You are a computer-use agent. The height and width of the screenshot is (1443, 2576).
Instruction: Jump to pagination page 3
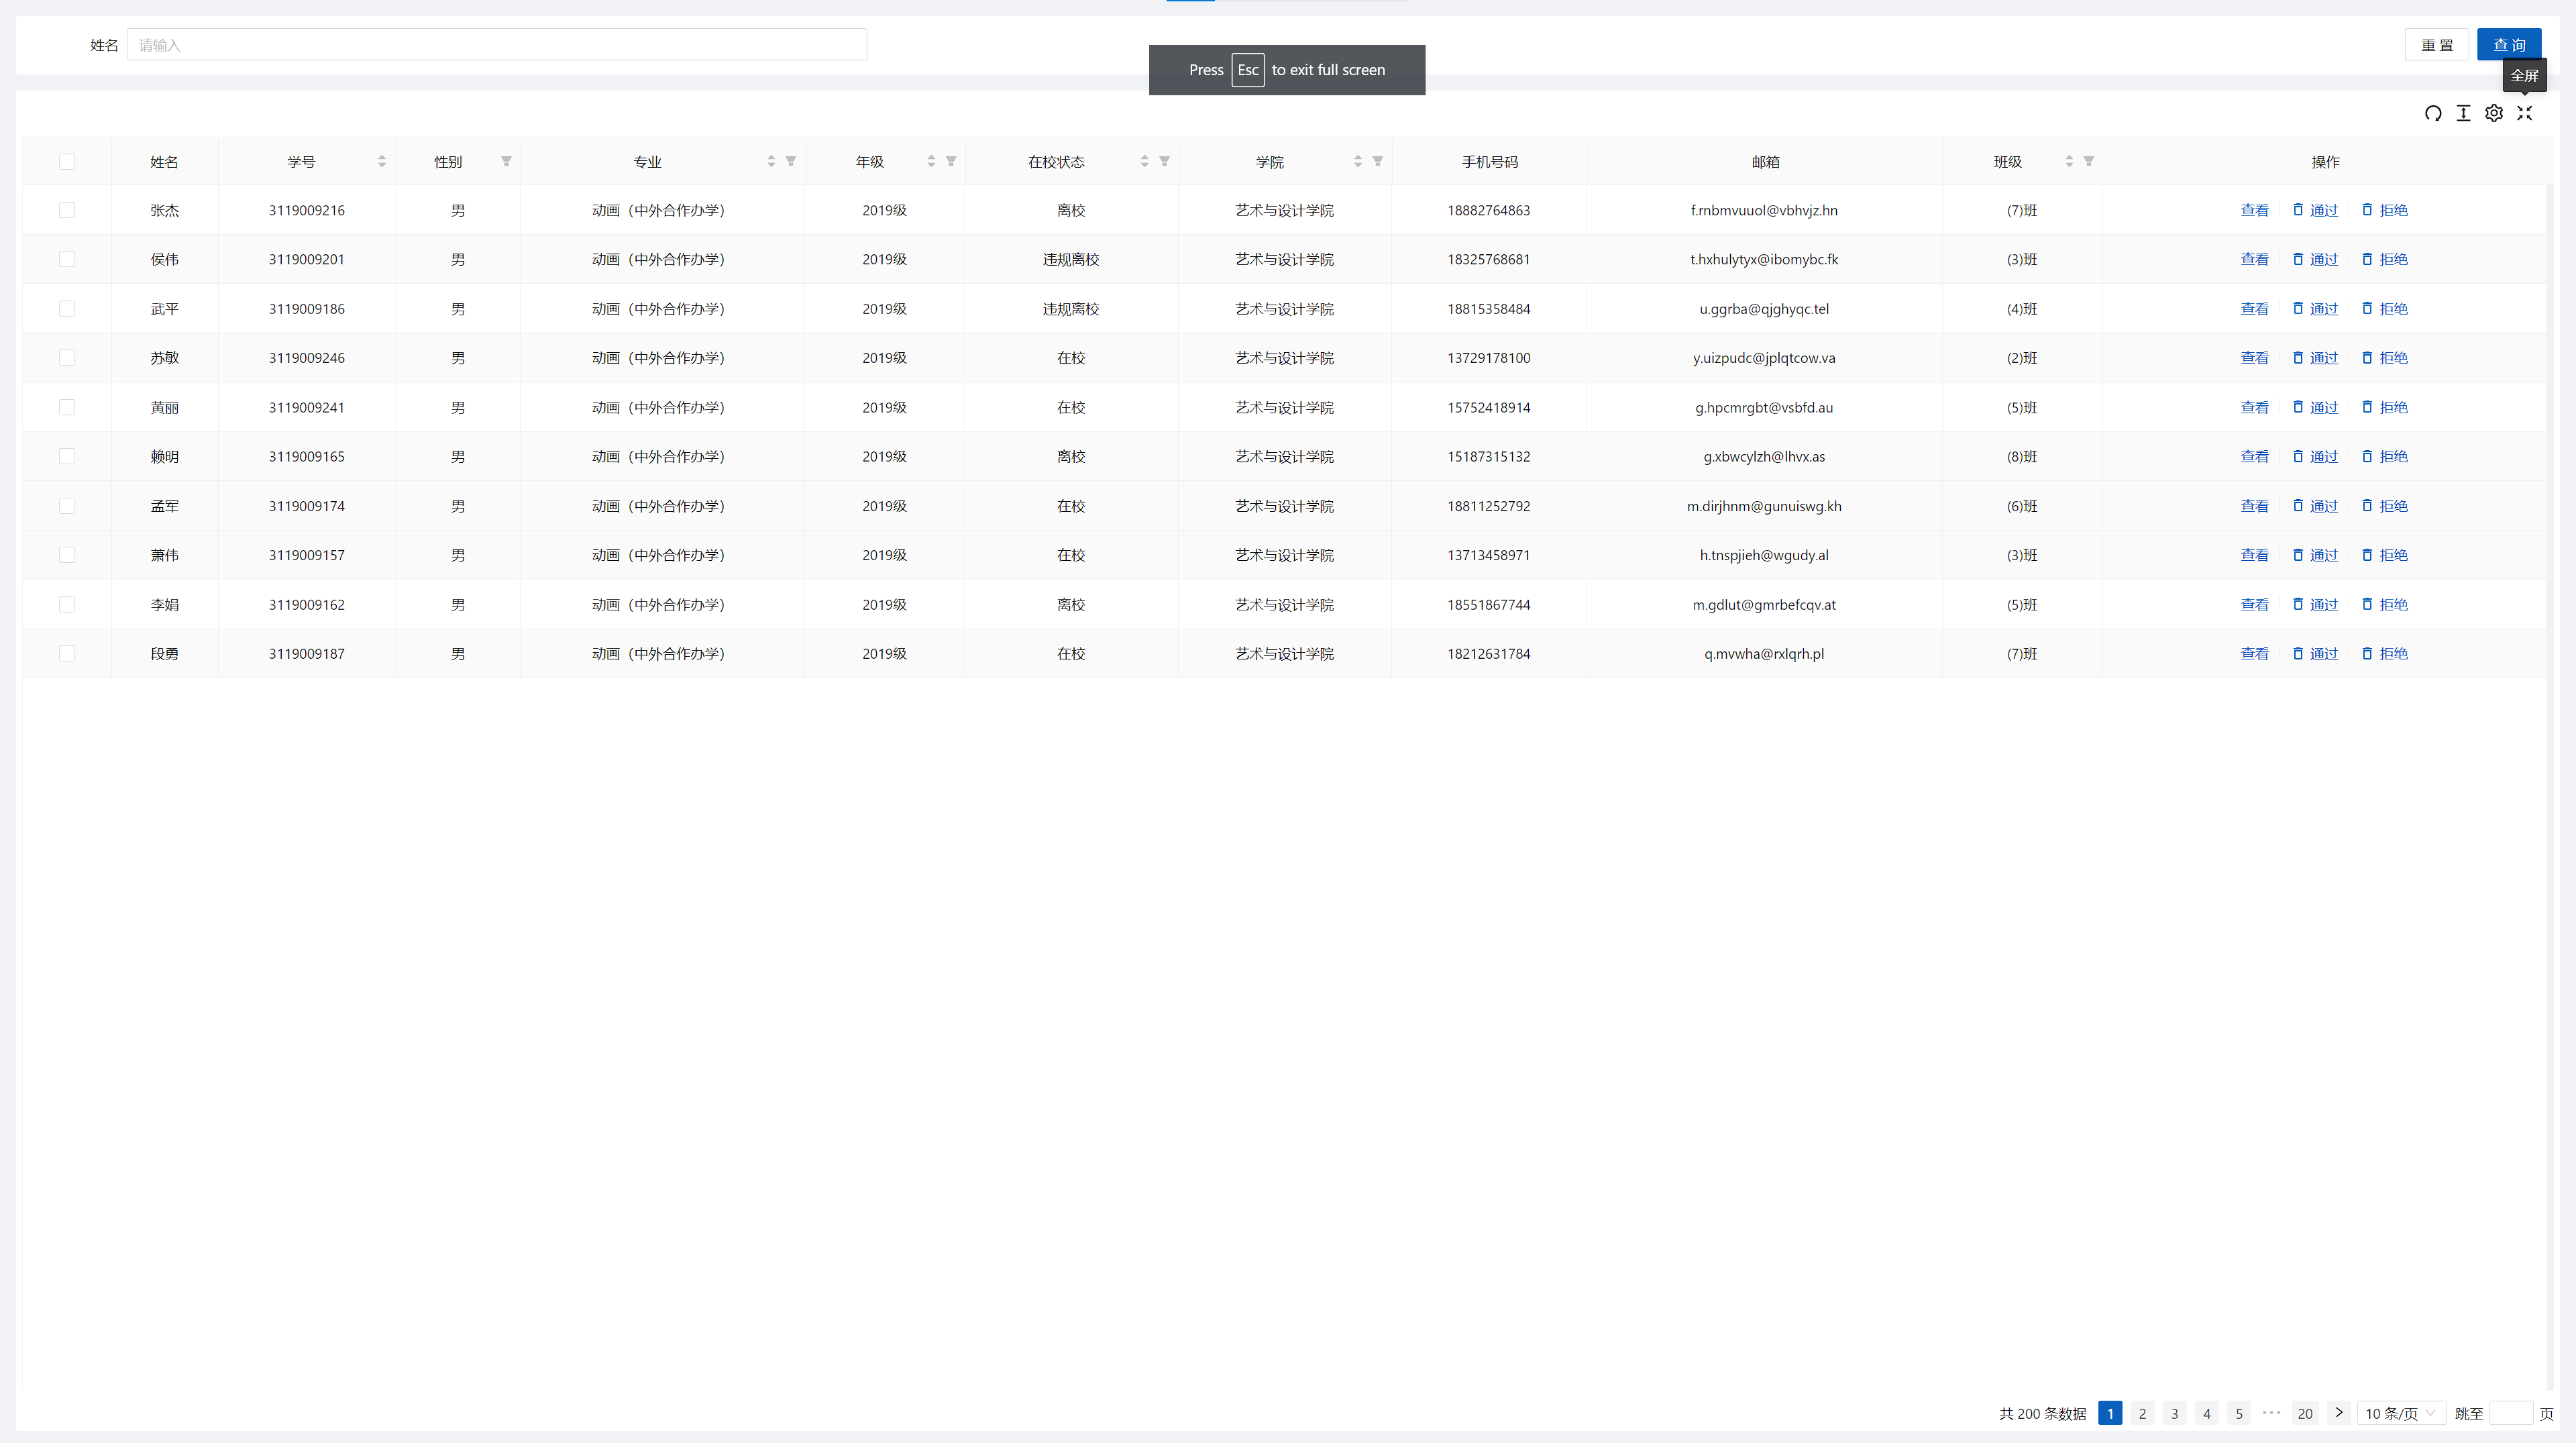point(2174,1413)
